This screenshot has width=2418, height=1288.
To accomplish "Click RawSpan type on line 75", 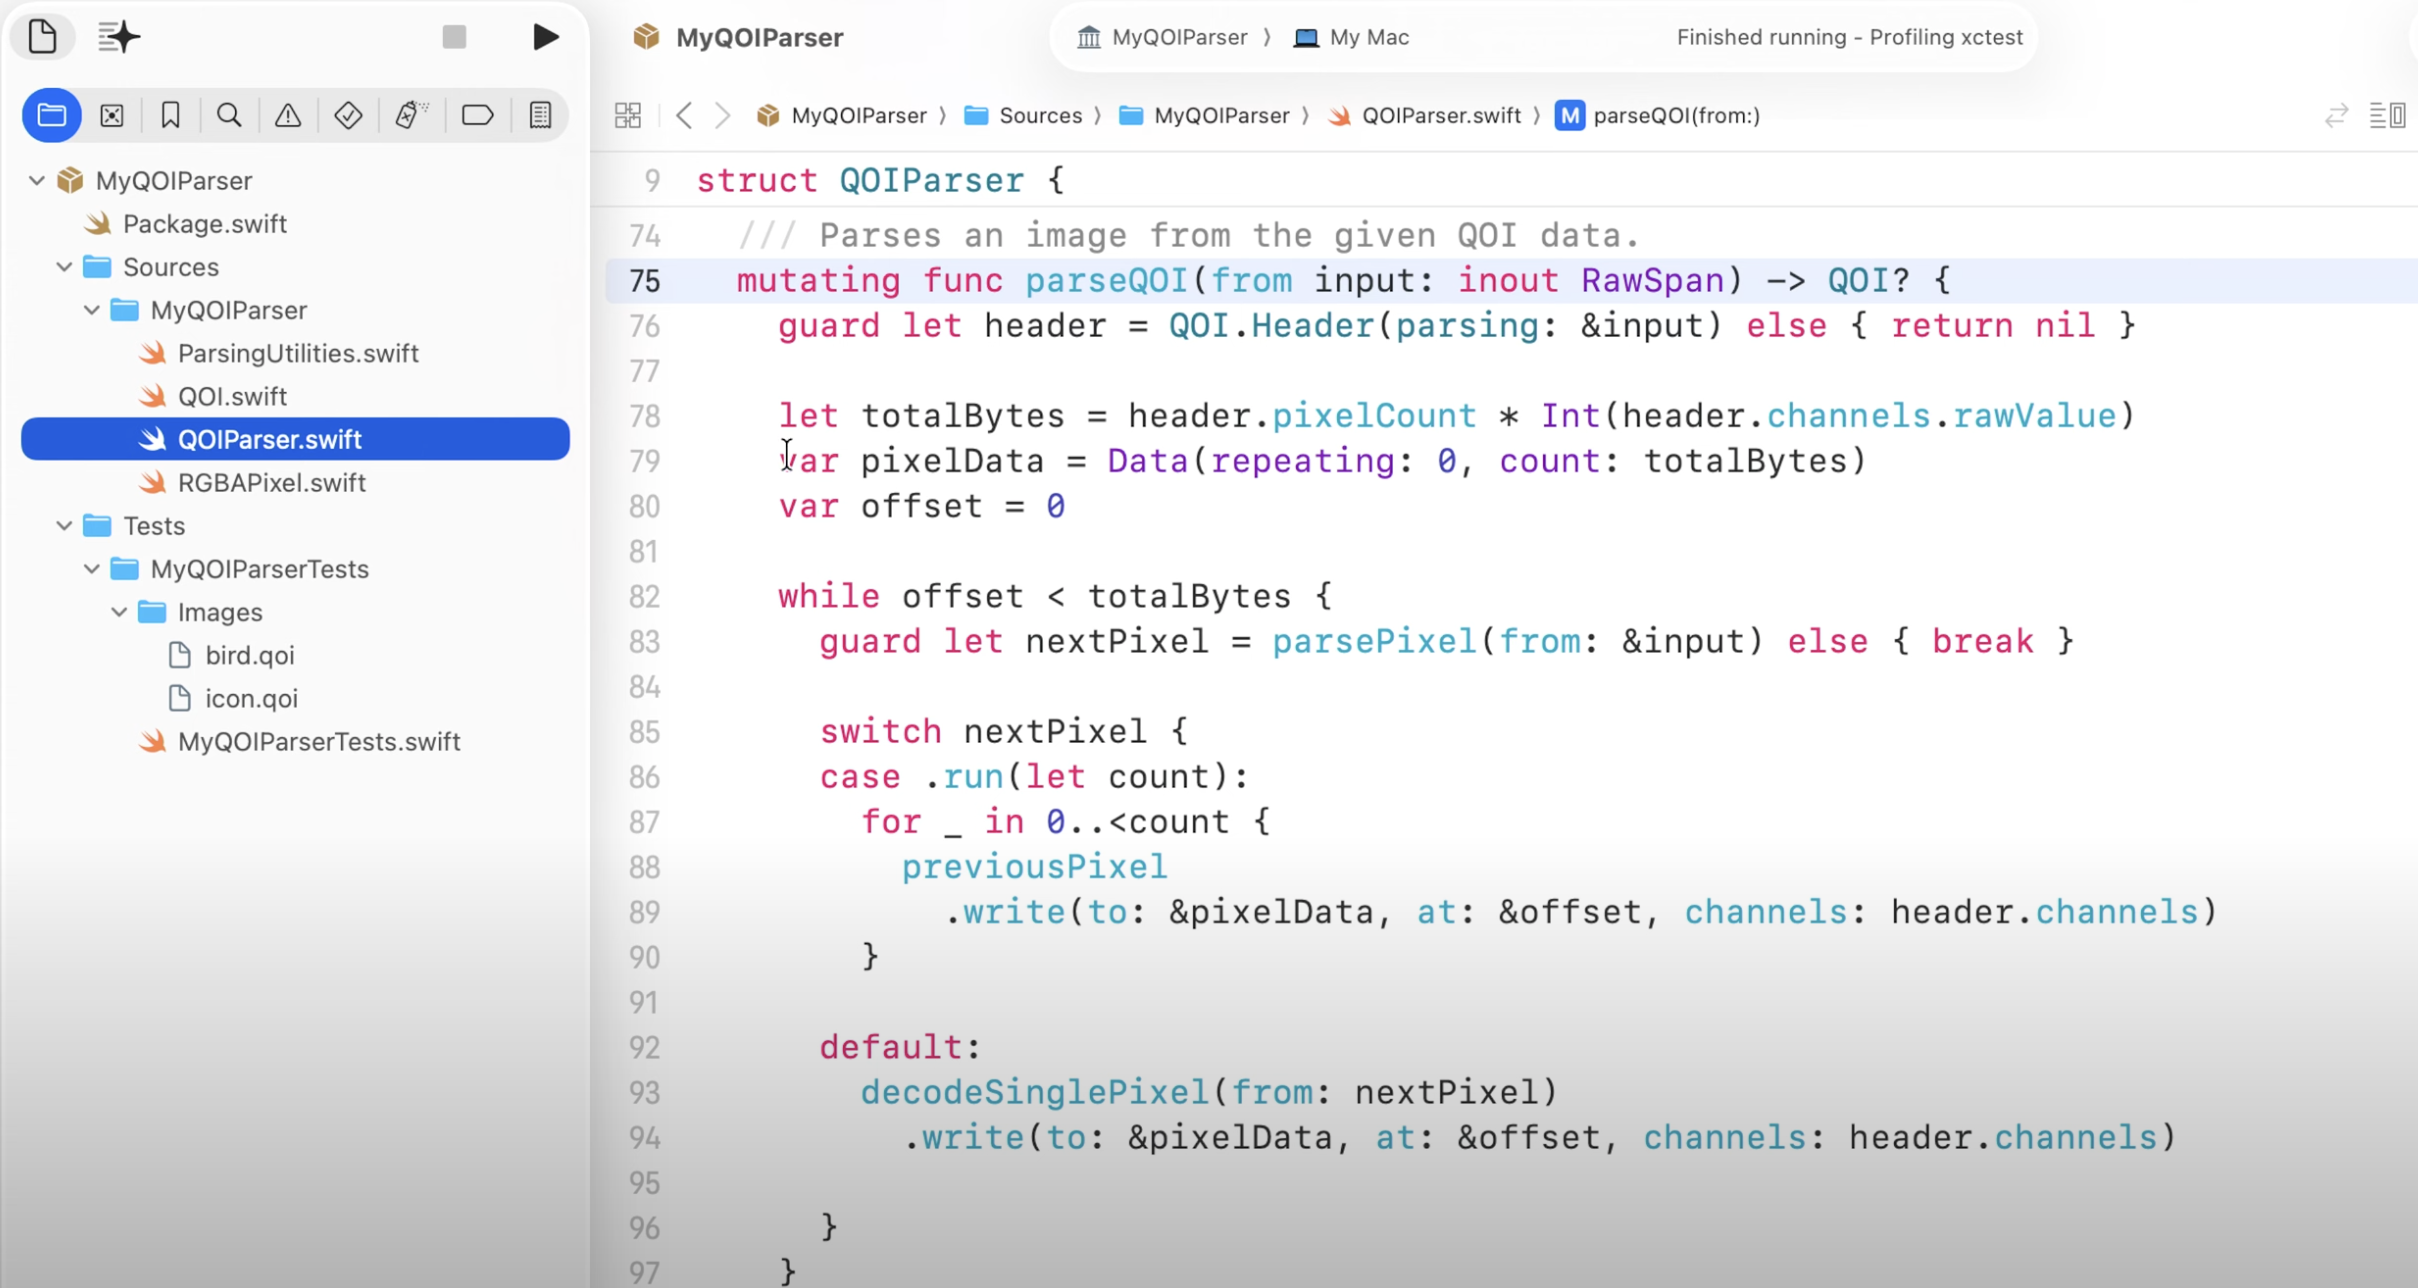I will pos(1652,281).
